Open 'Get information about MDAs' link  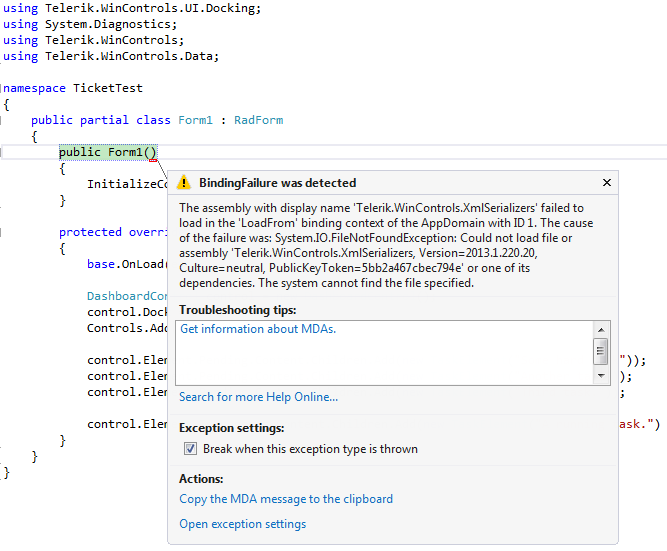[x=258, y=329]
